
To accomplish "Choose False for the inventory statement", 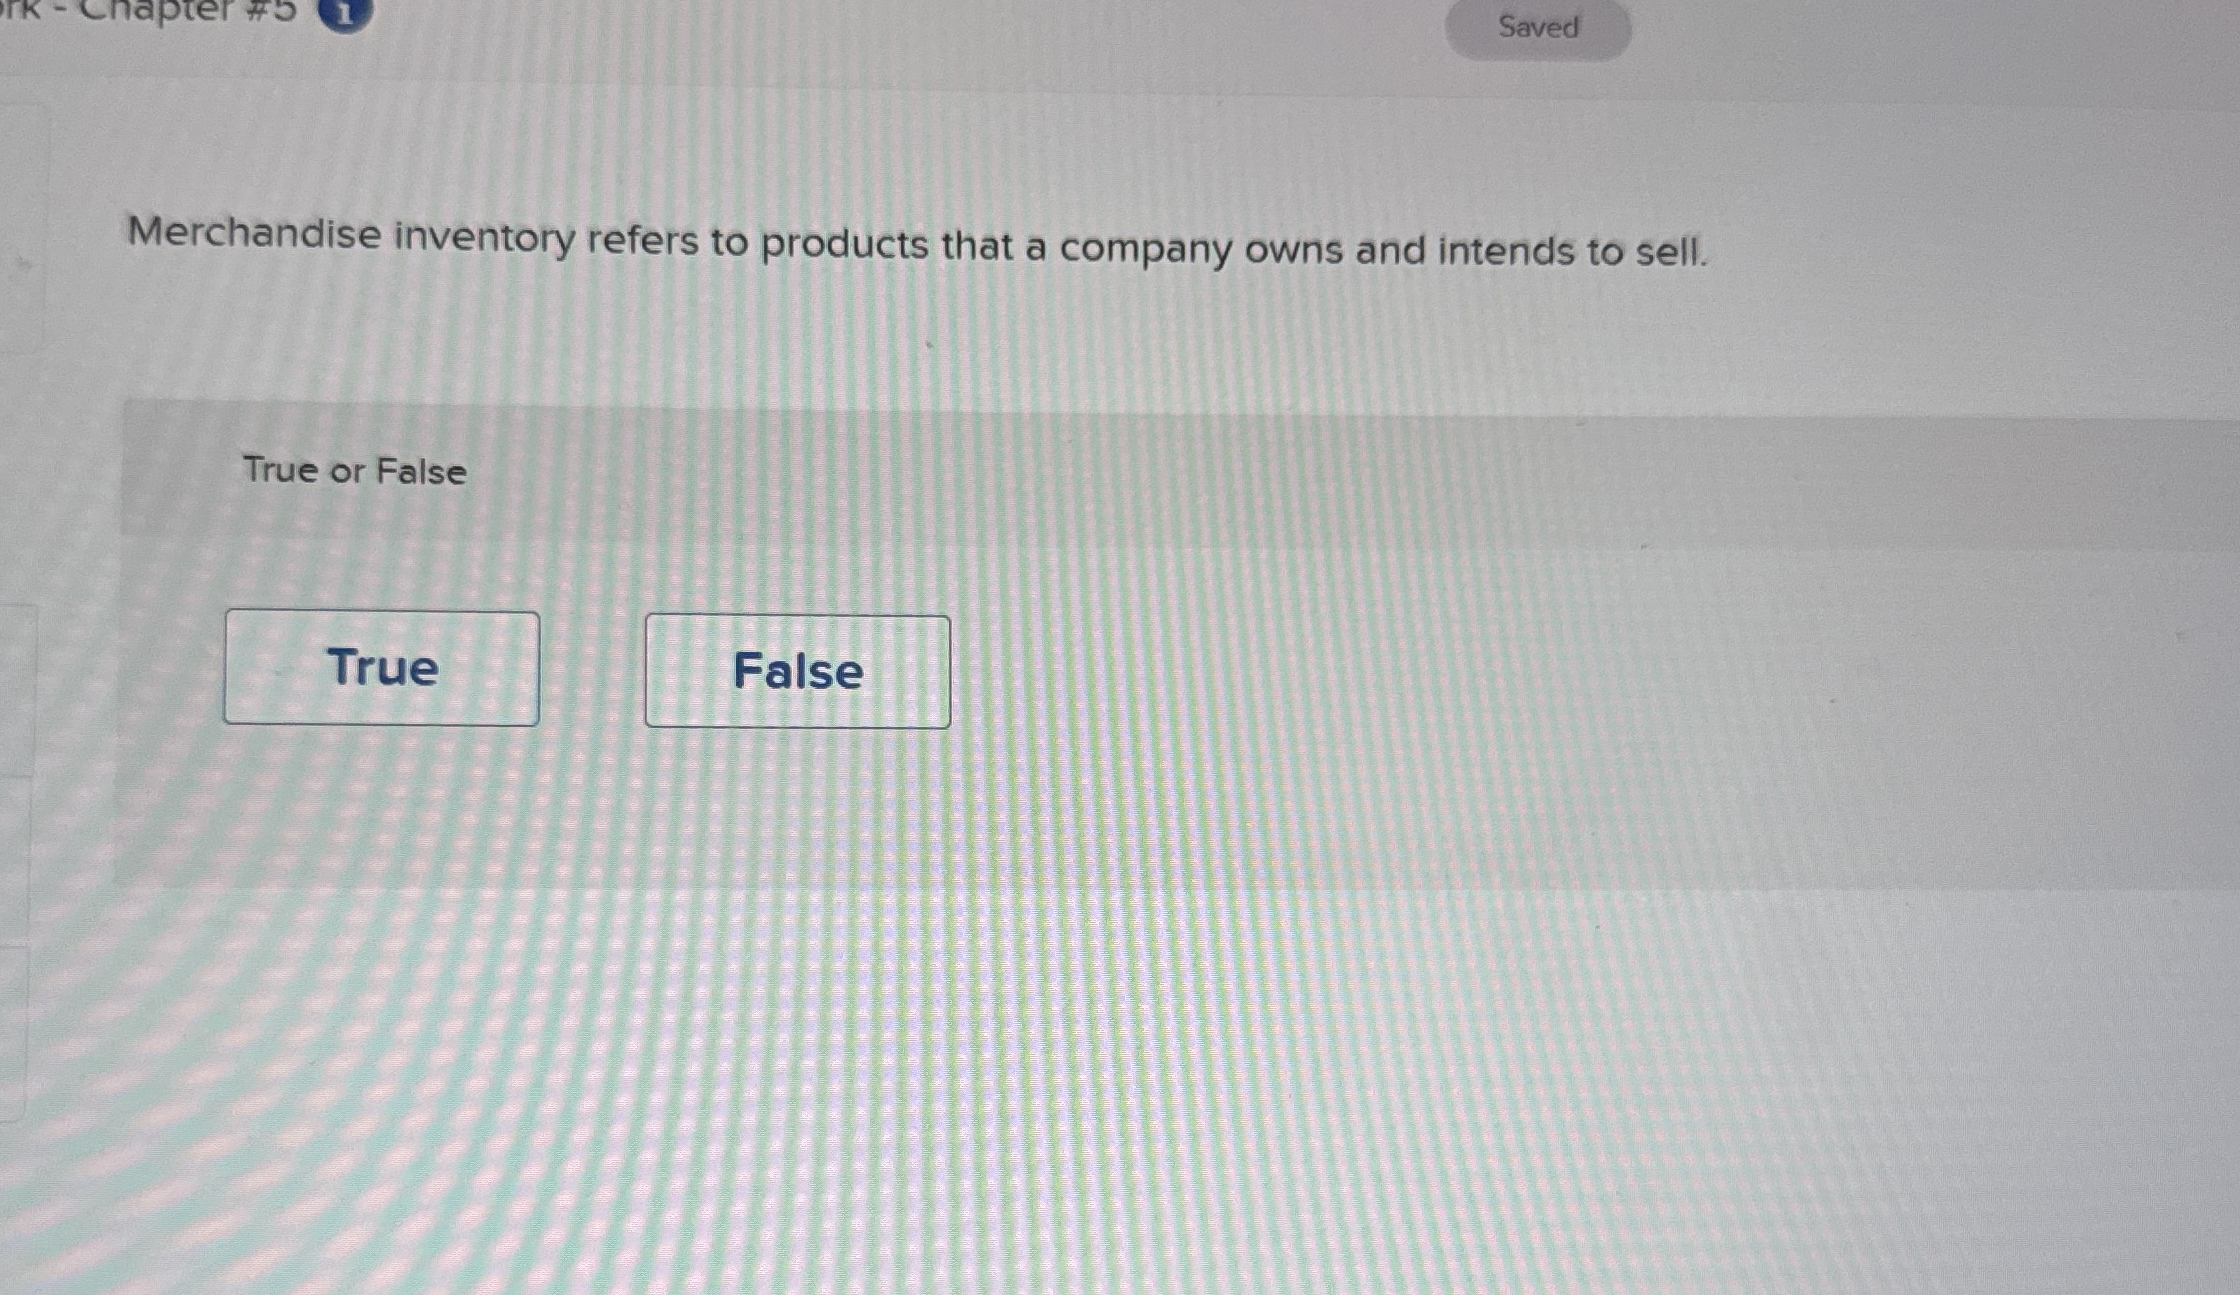I will [x=797, y=671].
